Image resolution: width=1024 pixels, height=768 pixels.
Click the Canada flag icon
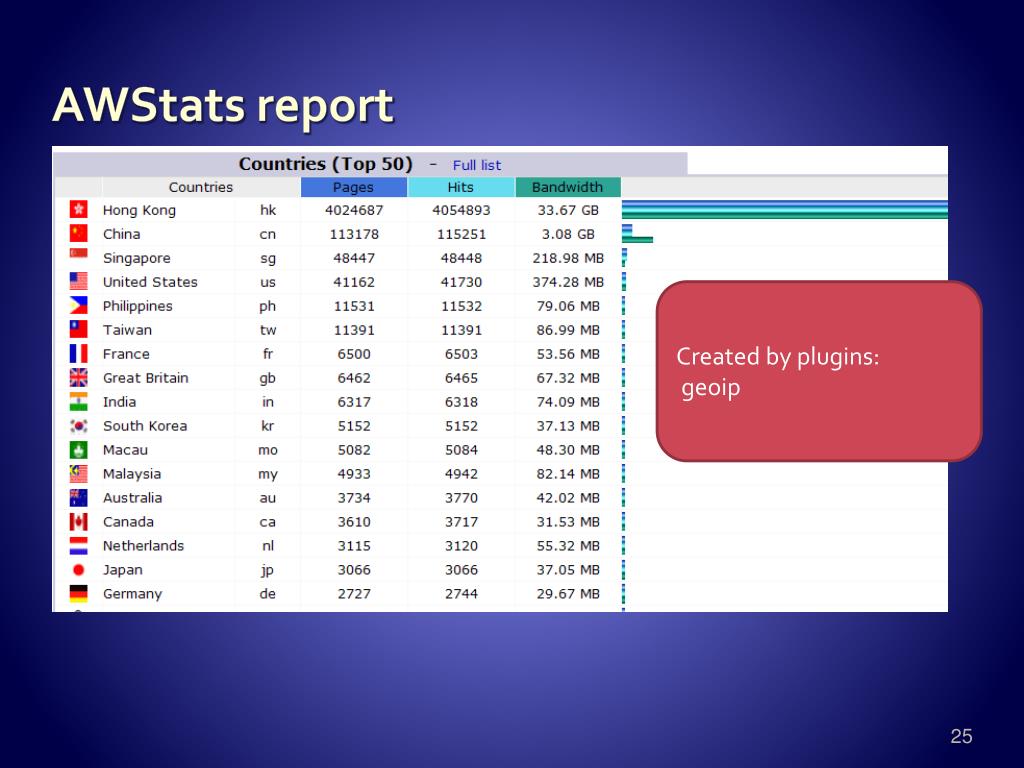click(x=78, y=521)
